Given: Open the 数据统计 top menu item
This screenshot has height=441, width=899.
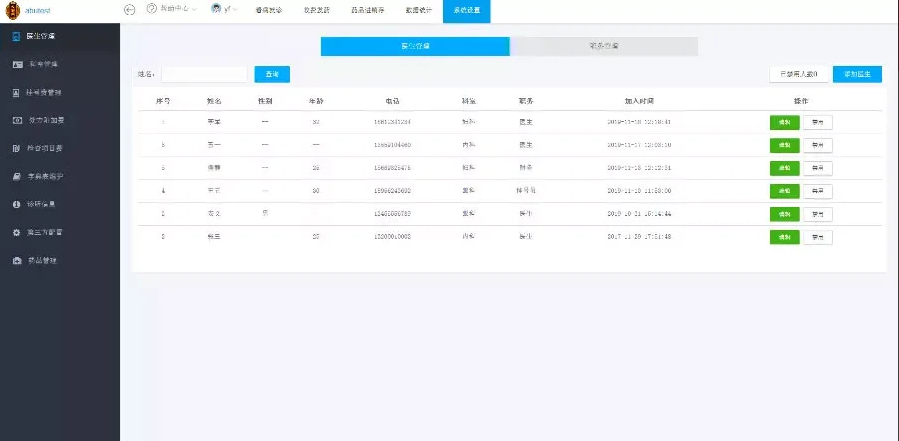Looking at the screenshot, I should coord(419,10).
